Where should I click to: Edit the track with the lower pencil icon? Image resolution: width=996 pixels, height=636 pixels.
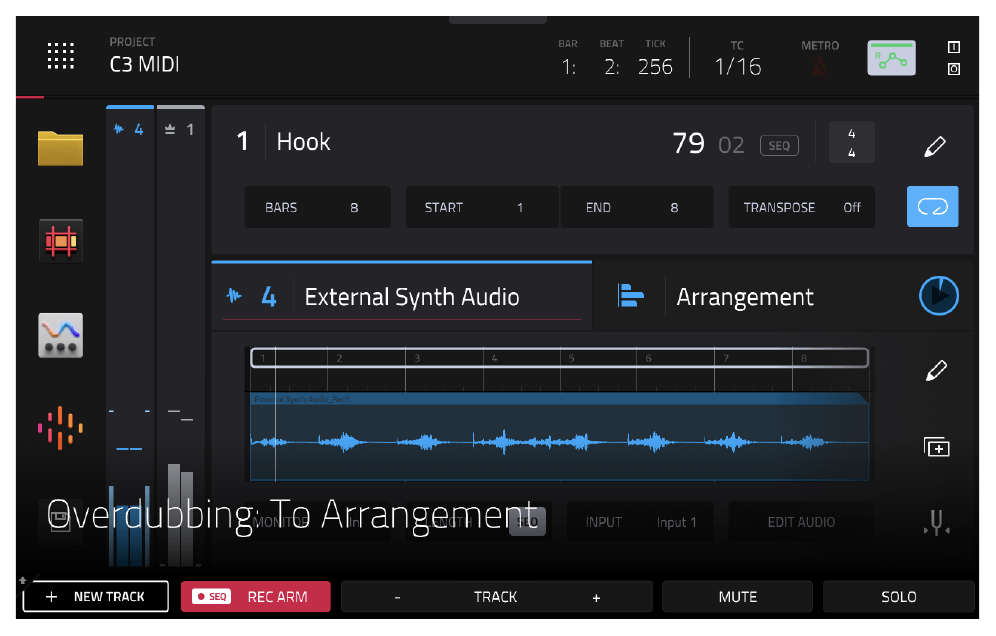tap(936, 370)
